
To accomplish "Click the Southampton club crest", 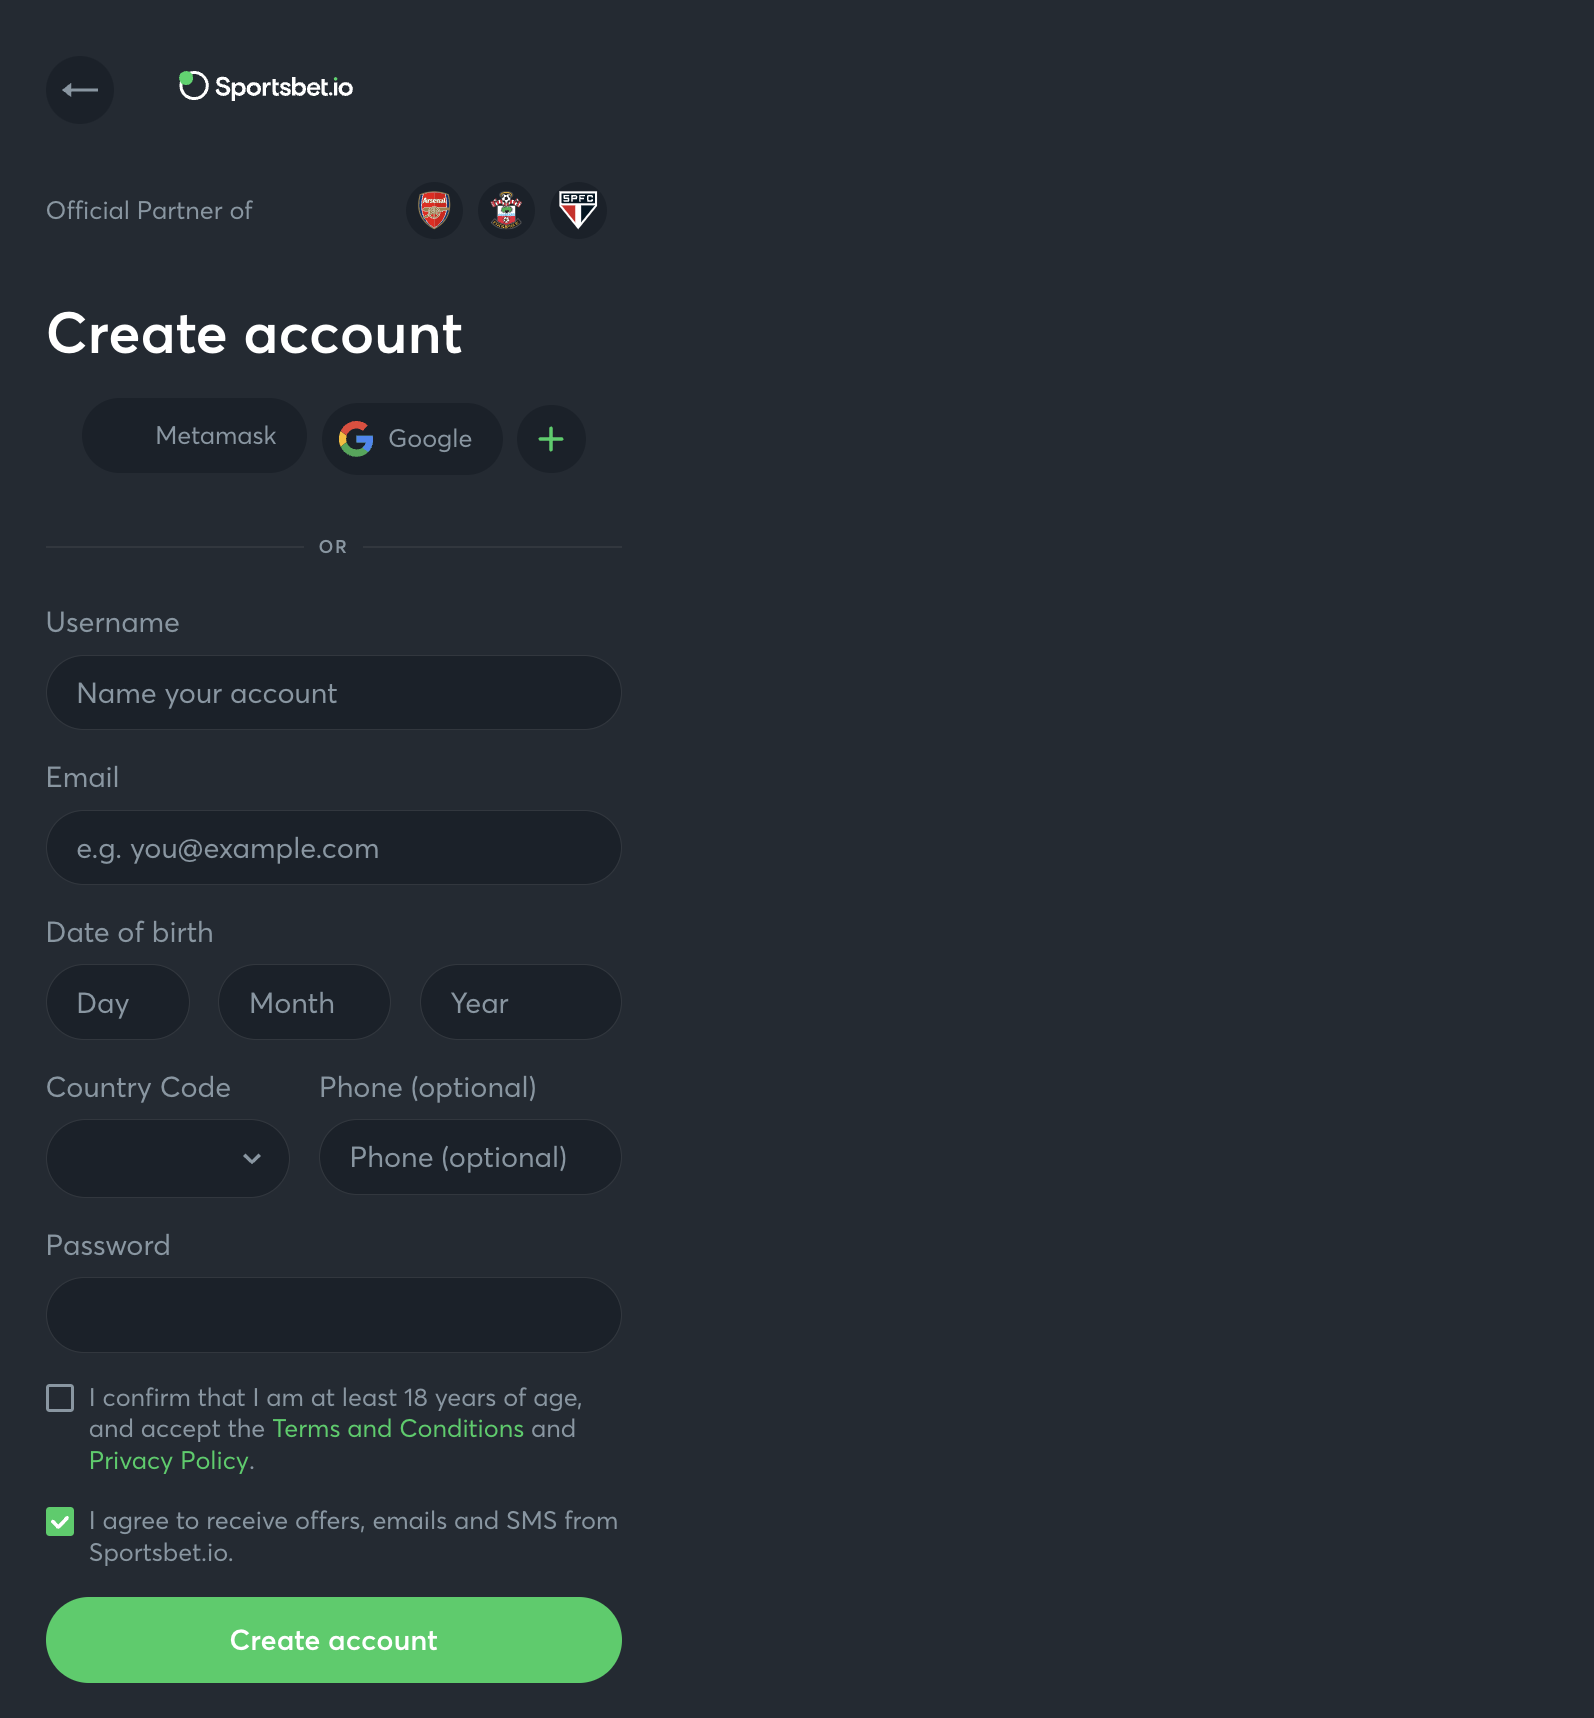I will click(506, 211).
